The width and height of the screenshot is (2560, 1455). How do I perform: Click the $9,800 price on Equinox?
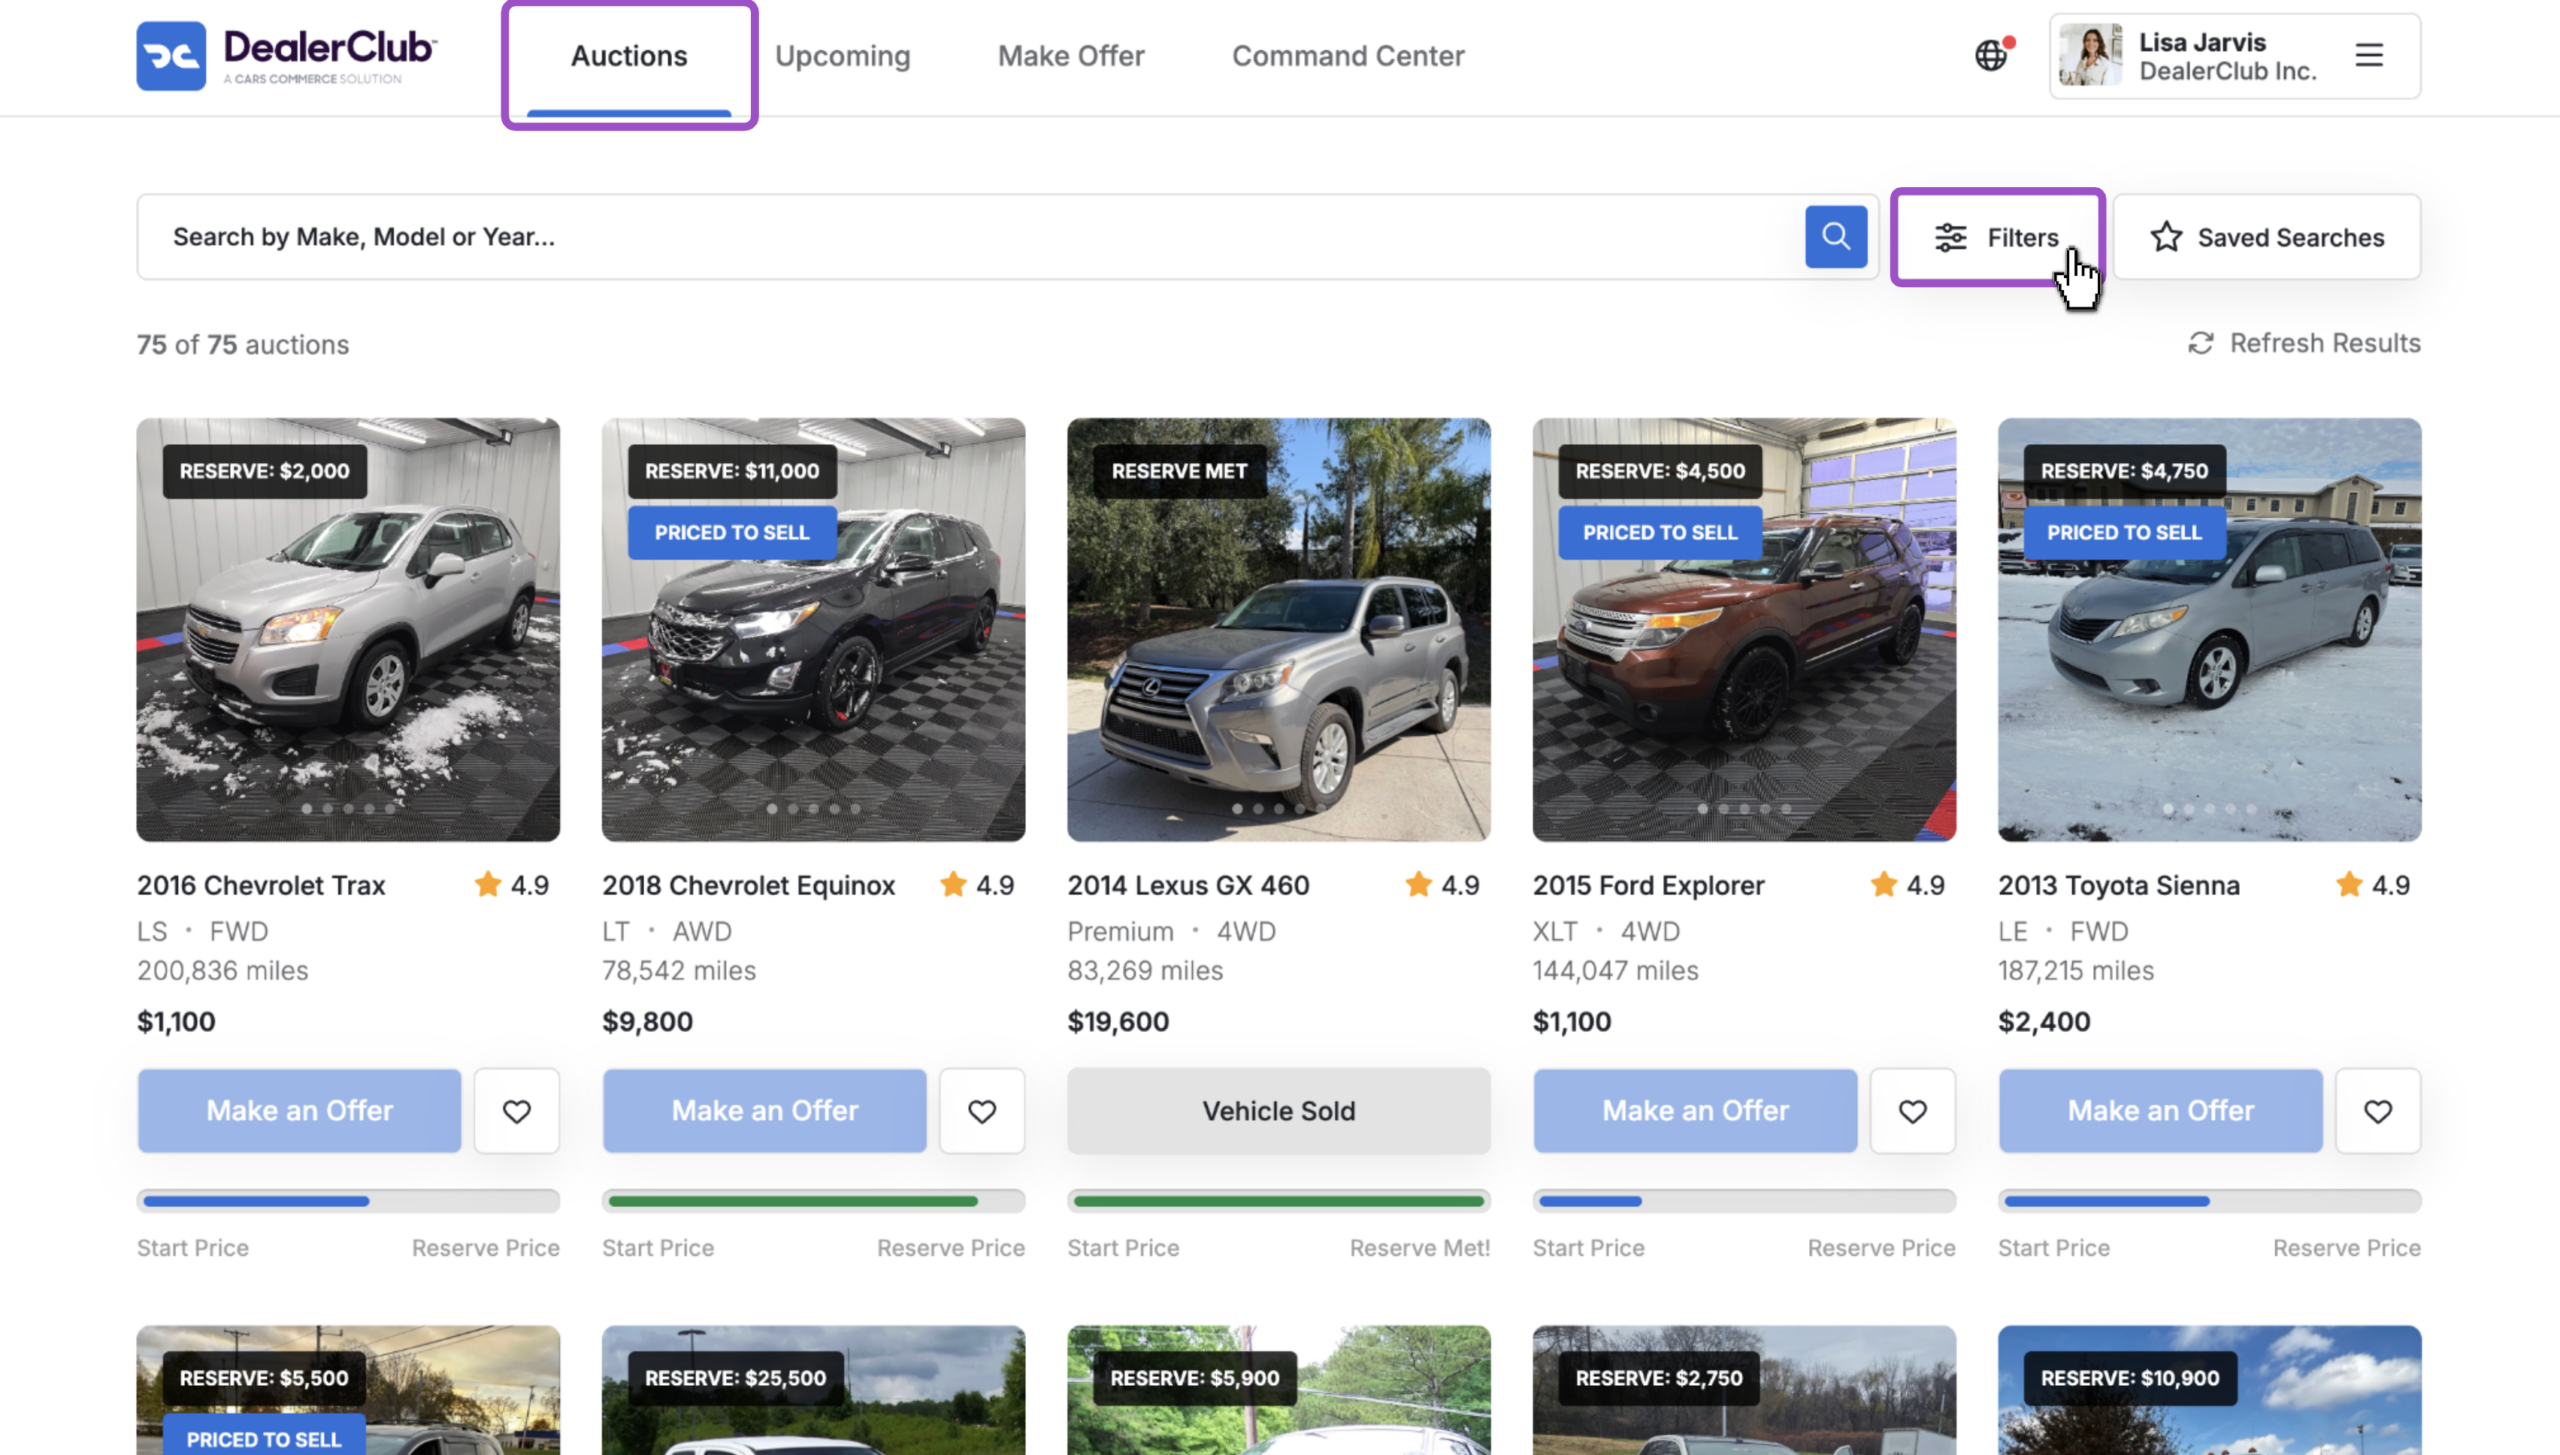click(x=647, y=1021)
